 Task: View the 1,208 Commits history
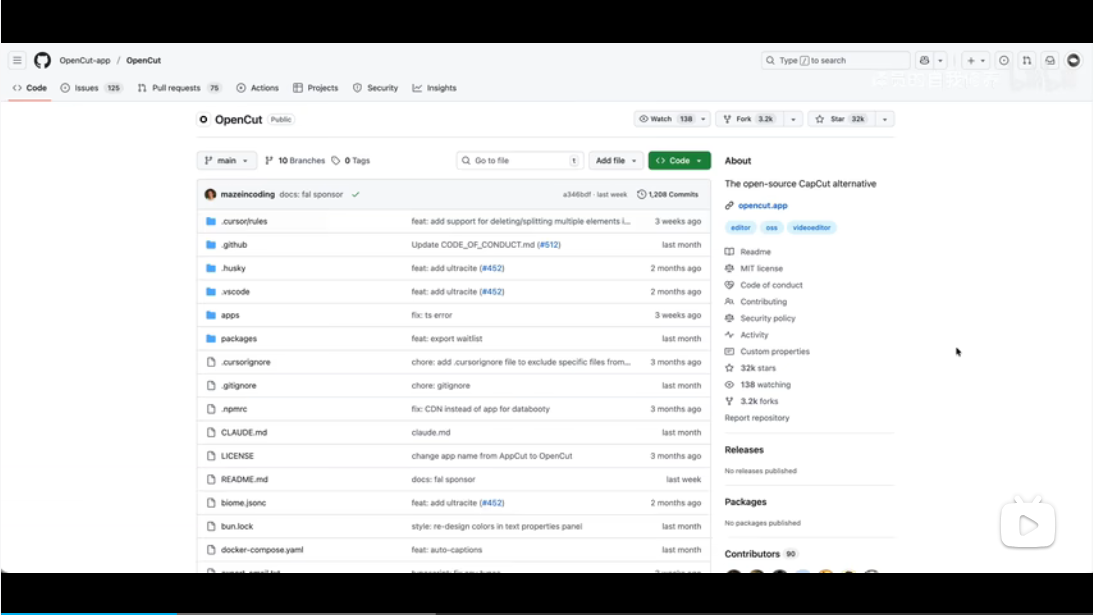pos(668,195)
